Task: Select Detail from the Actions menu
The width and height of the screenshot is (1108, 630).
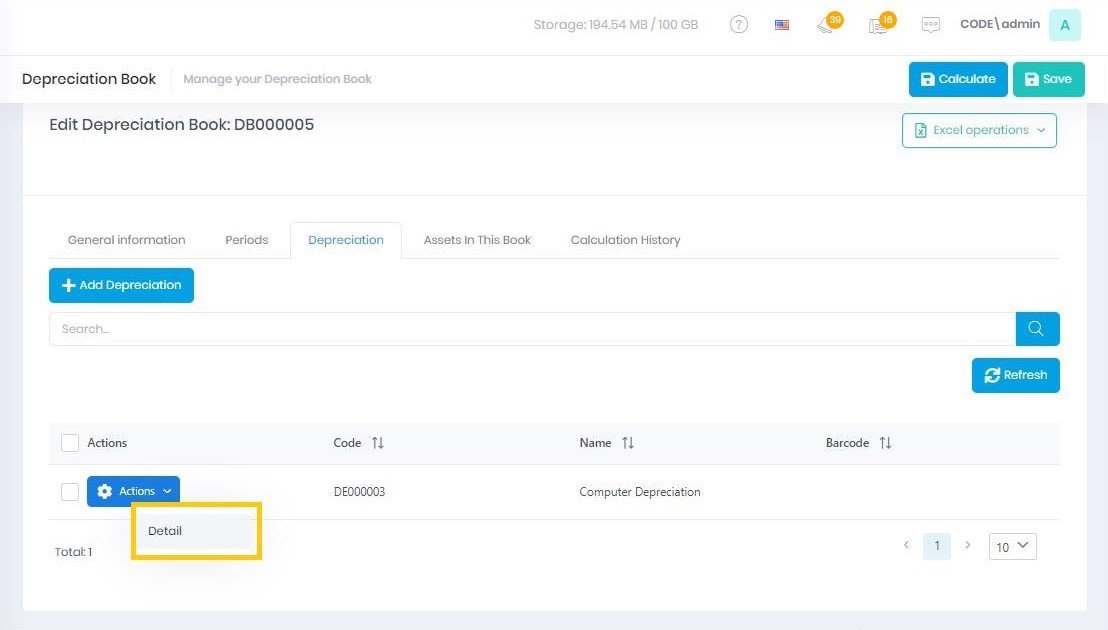Action: coord(166,531)
